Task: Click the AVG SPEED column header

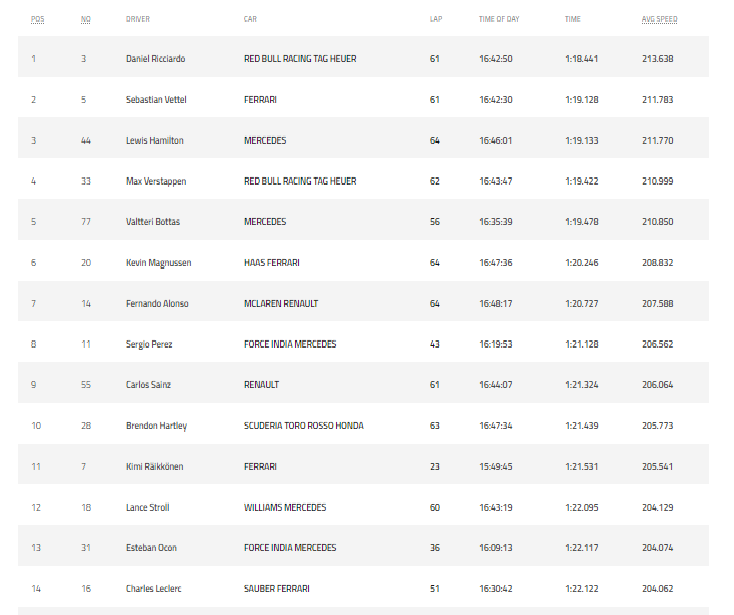Action: point(659,19)
